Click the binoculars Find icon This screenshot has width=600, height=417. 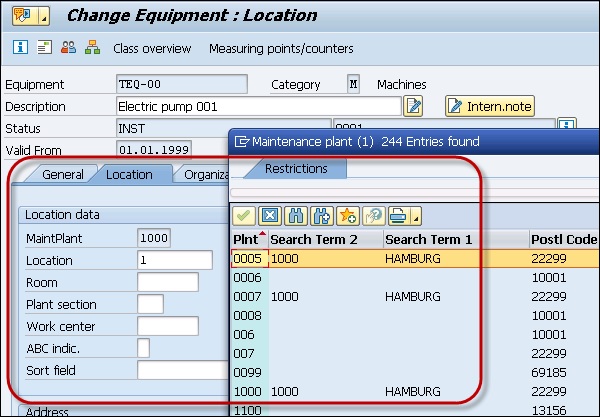coord(295,215)
